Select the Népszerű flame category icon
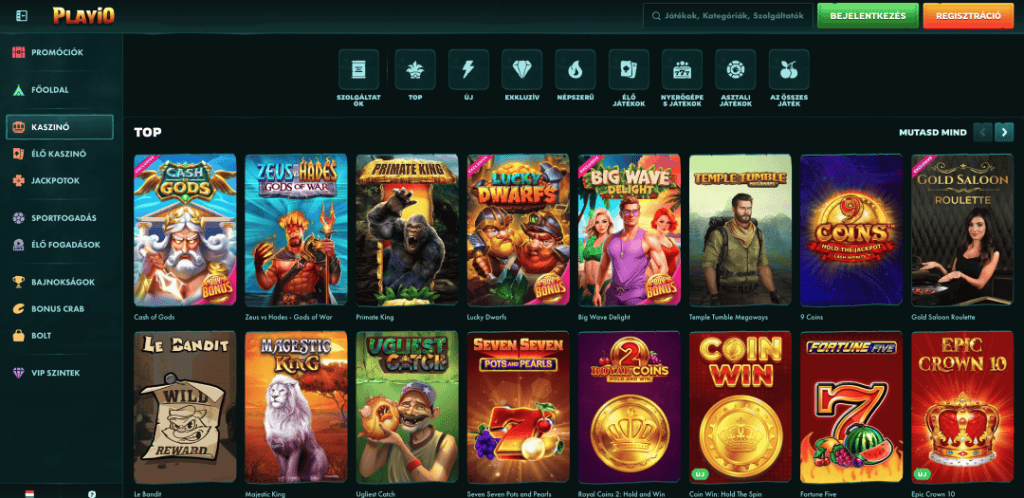Screen dimensions: 1024x498 575,69
